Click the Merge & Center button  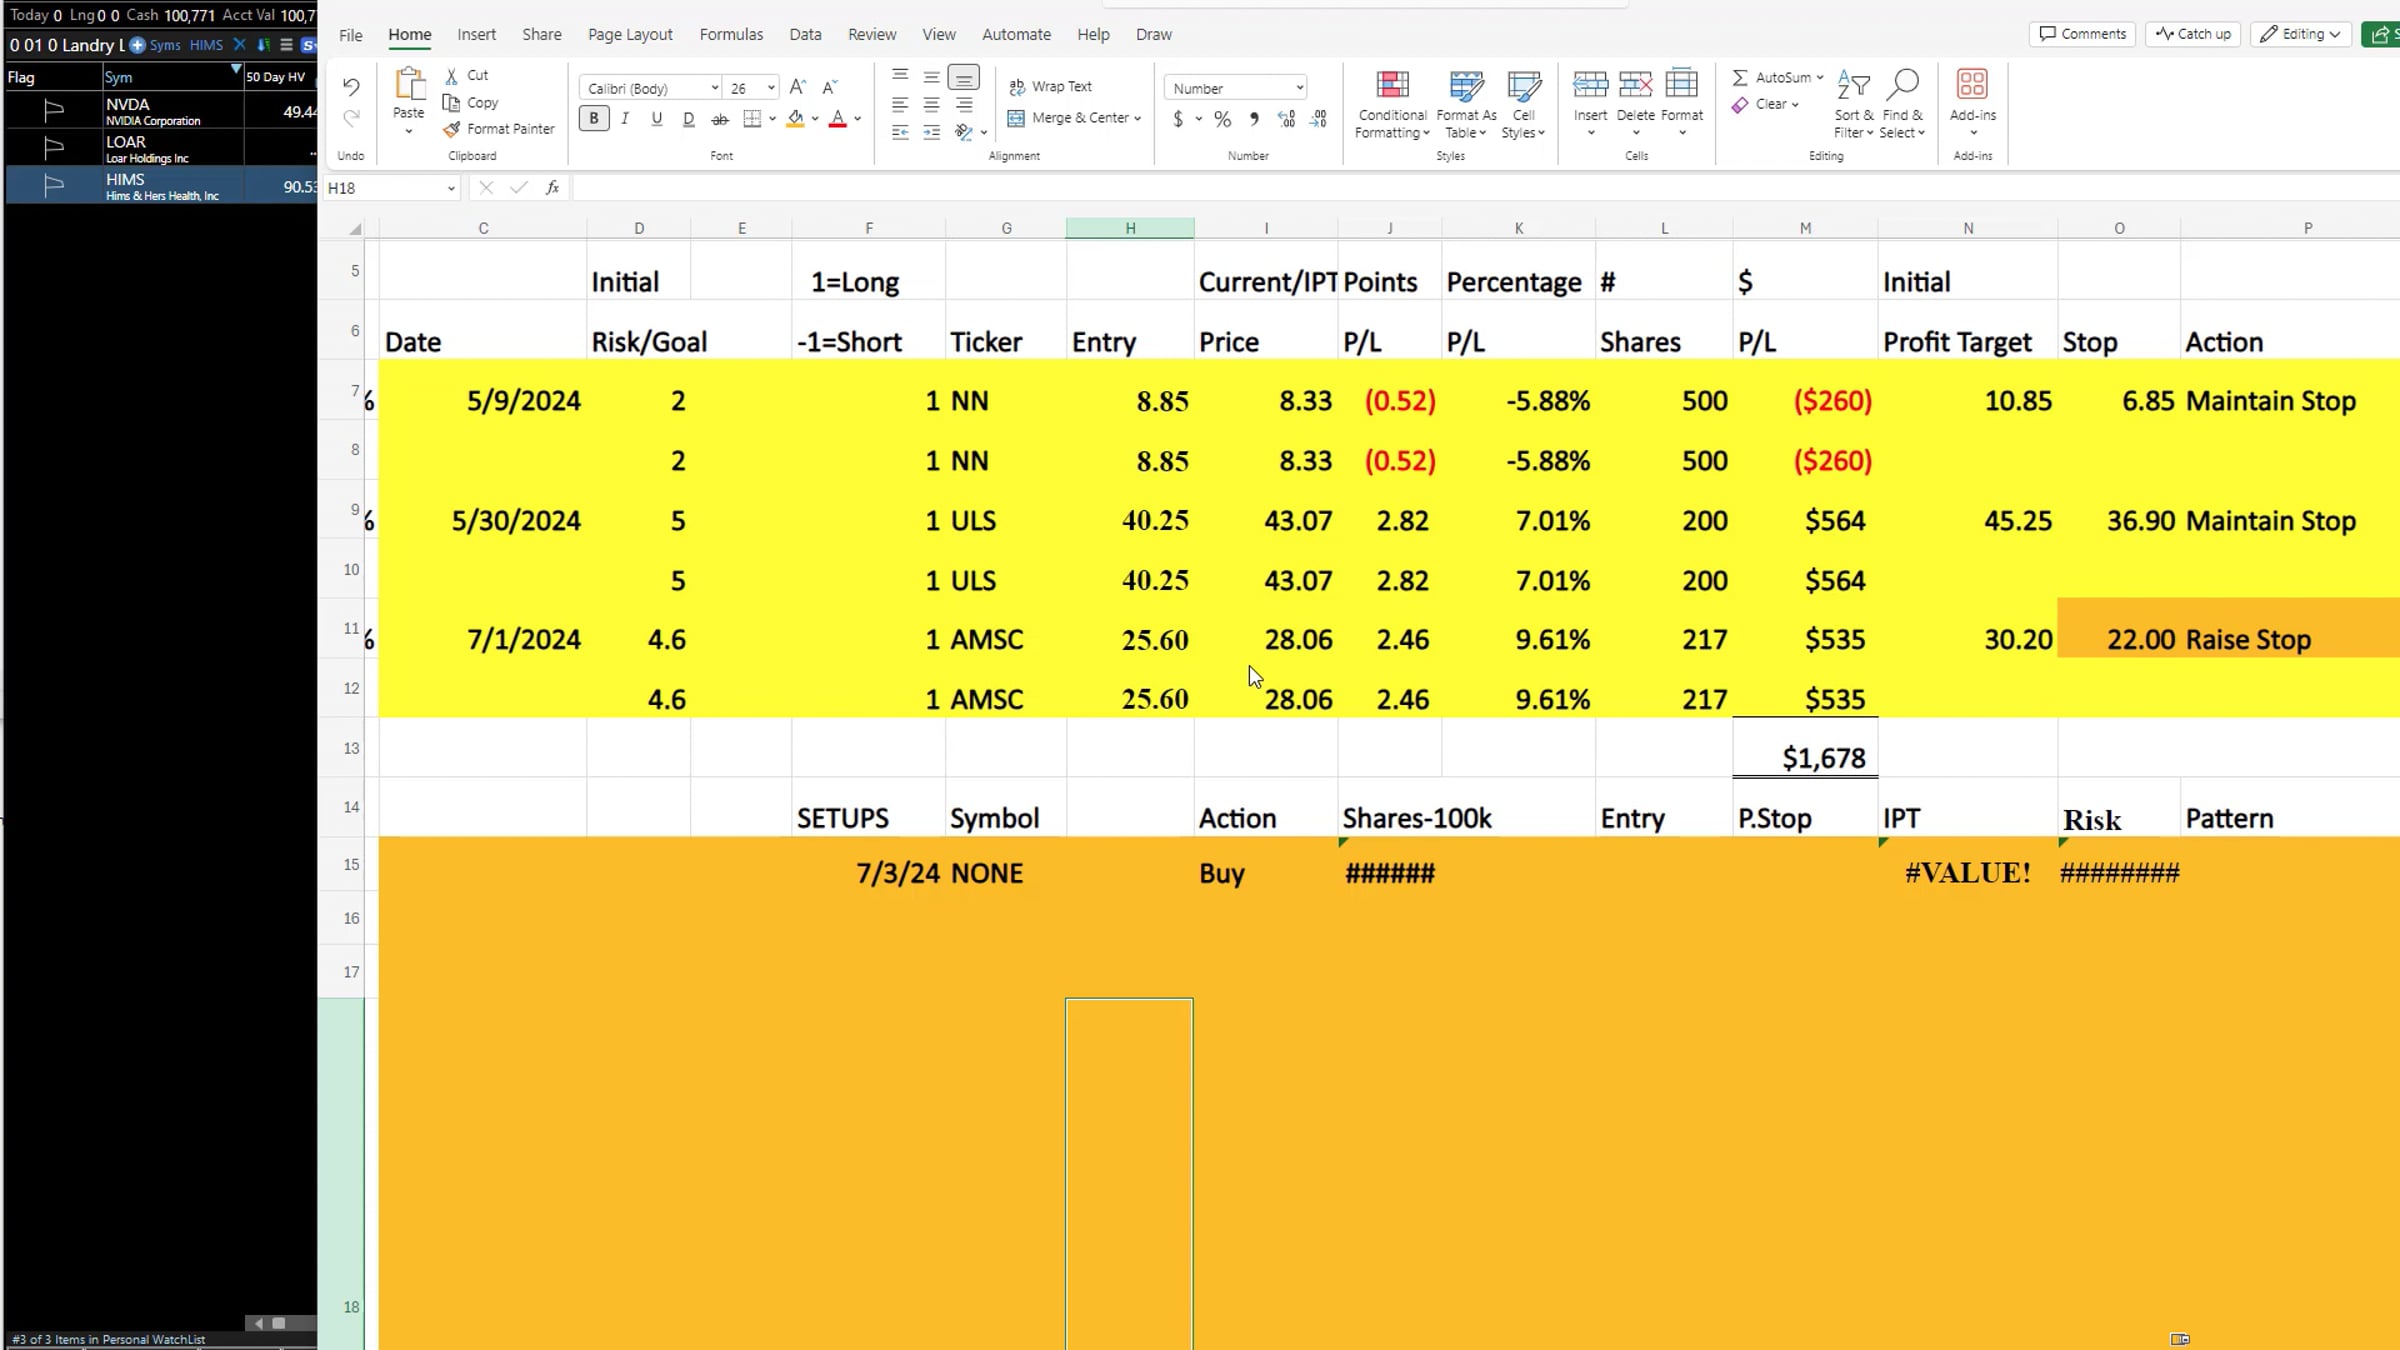[x=1074, y=118]
